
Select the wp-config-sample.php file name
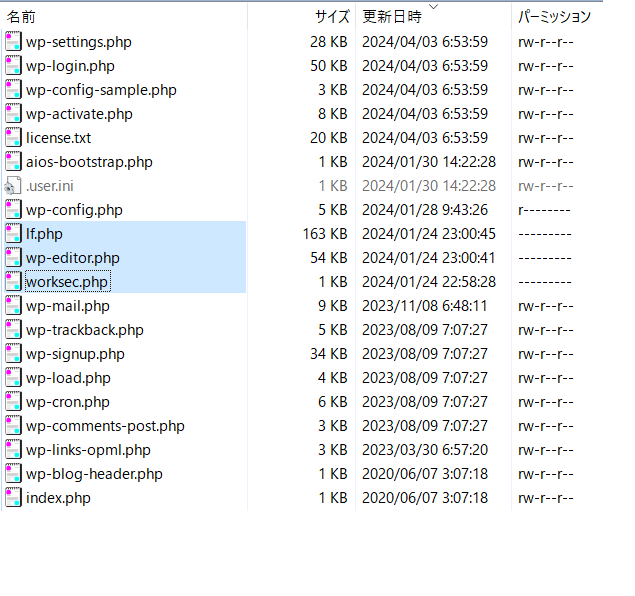tap(101, 90)
